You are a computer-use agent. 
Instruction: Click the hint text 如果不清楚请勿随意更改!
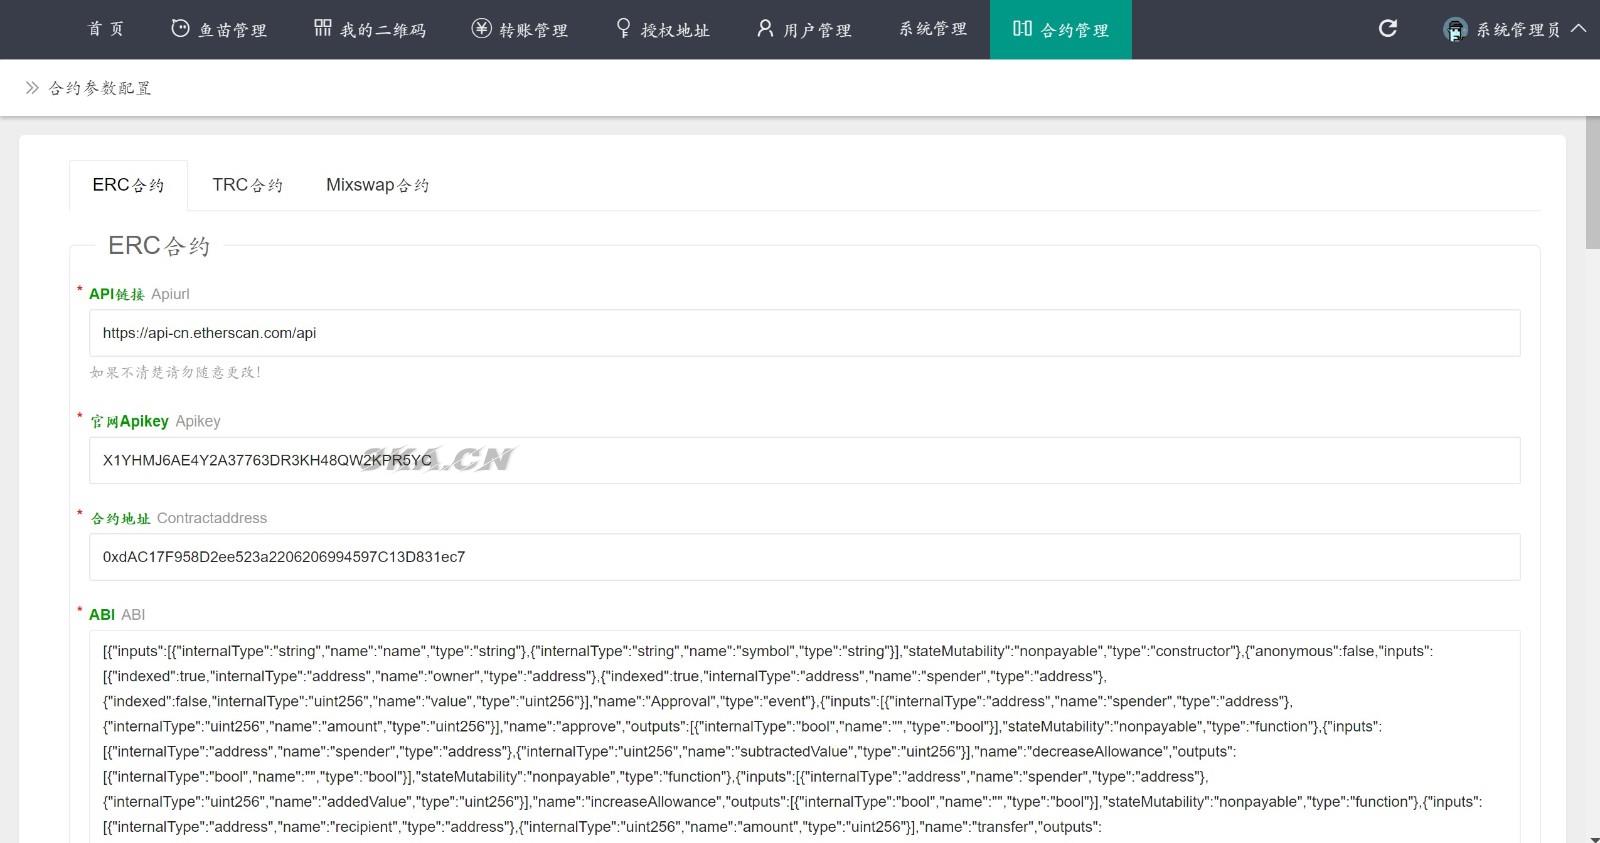[176, 372]
